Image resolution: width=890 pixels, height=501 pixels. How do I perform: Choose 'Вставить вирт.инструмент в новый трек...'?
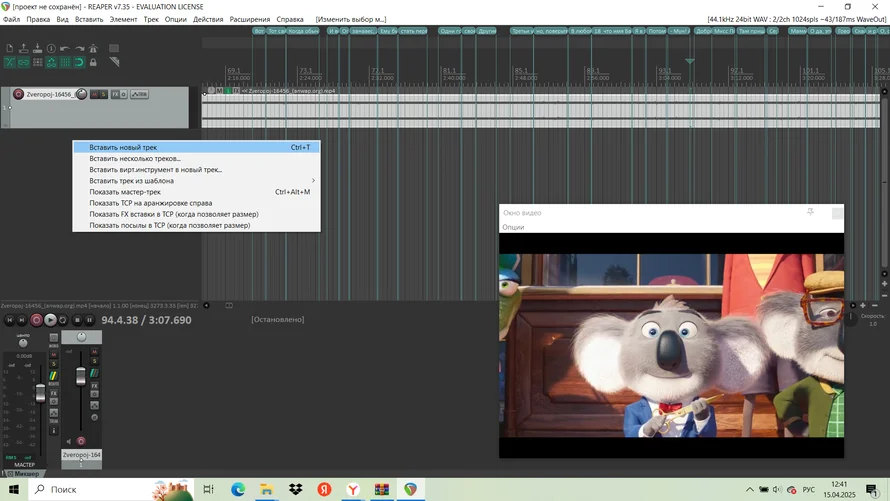(196, 170)
